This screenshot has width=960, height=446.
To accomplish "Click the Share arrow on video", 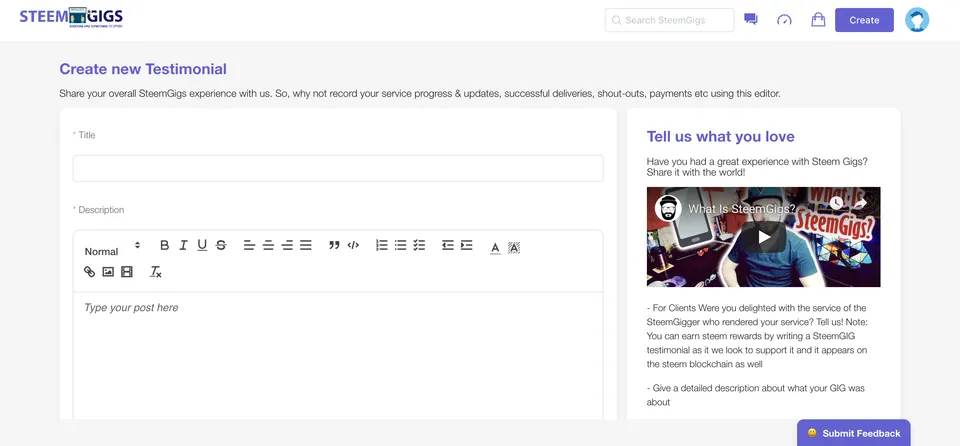I will [x=860, y=204].
